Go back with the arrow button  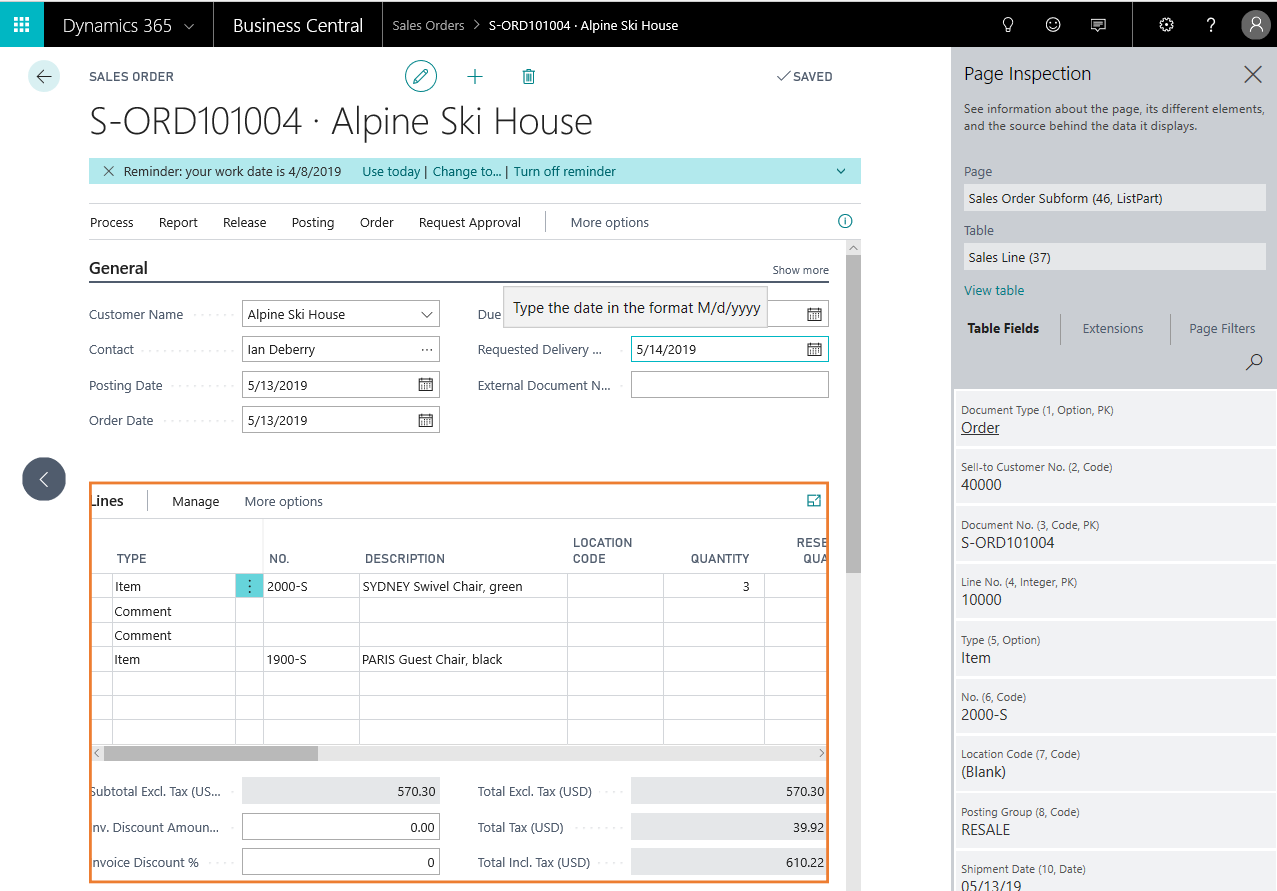point(44,77)
